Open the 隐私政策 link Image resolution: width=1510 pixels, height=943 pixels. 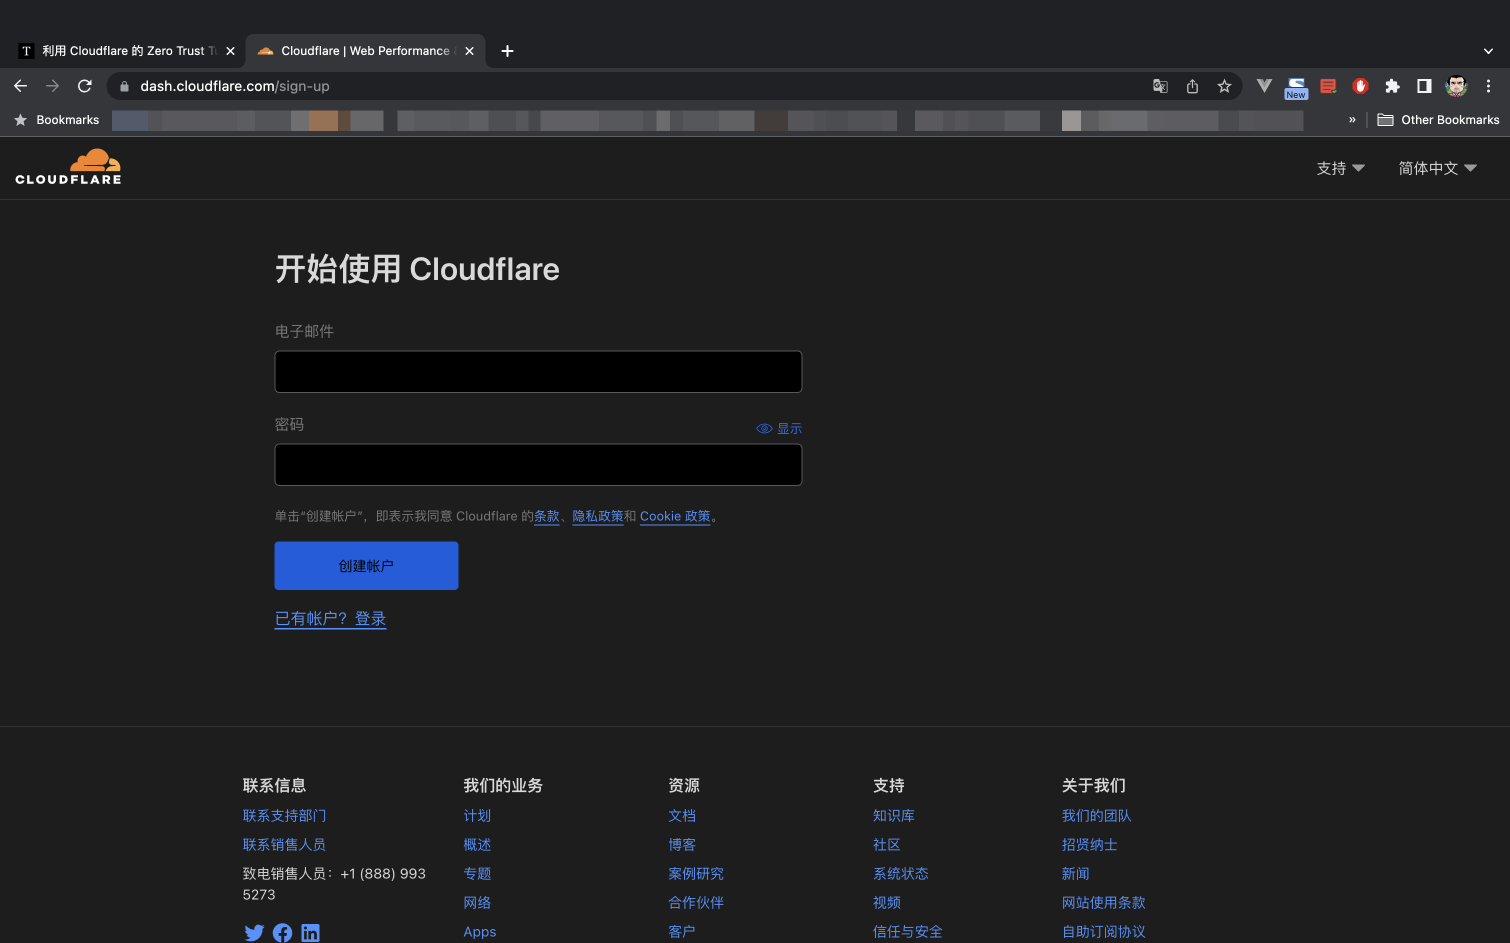pyautogui.click(x=598, y=516)
